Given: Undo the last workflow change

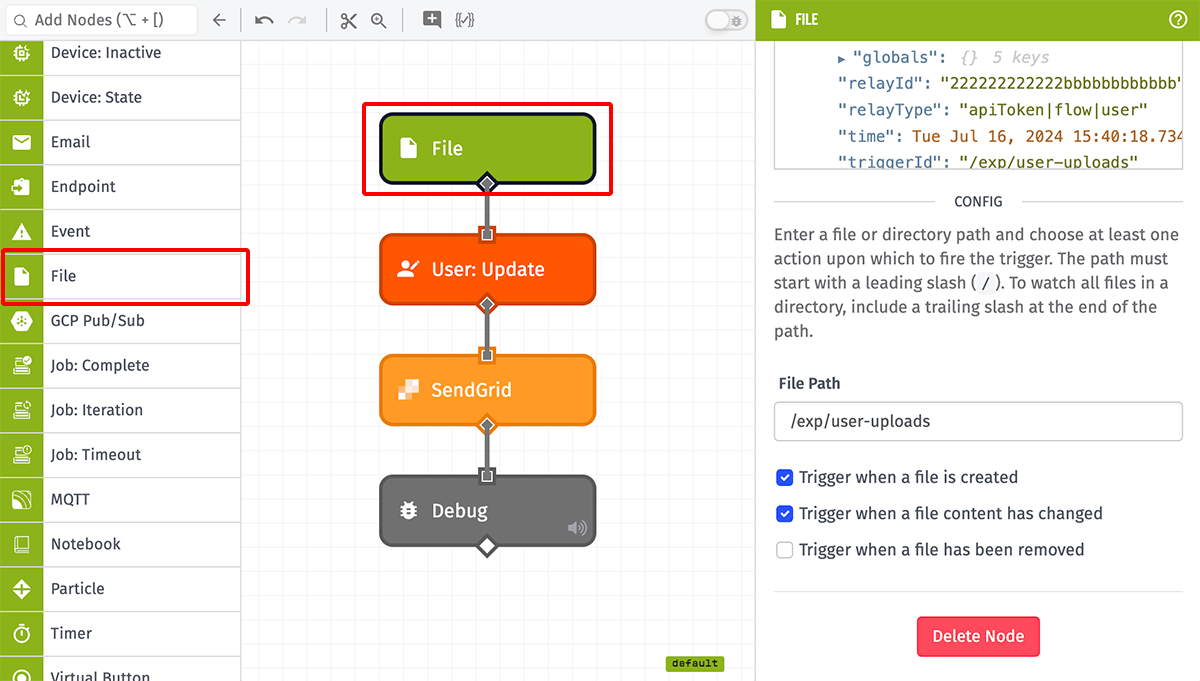Looking at the screenshot, I should coord(264,20).
